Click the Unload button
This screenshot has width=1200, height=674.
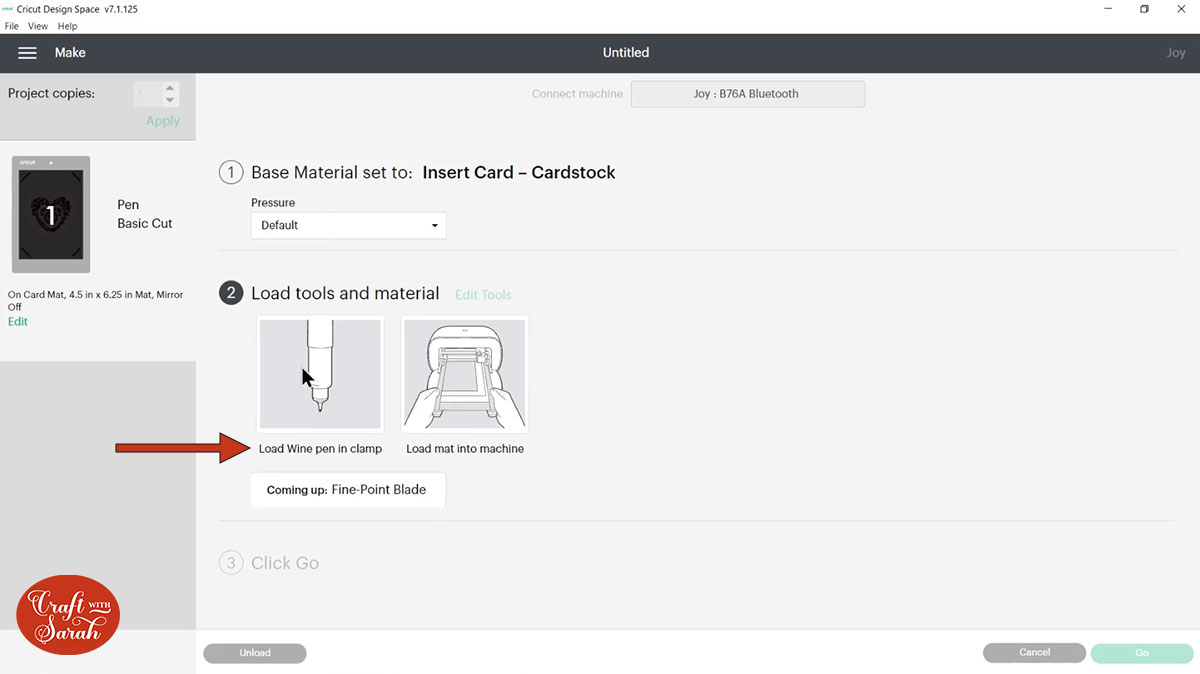255,653
